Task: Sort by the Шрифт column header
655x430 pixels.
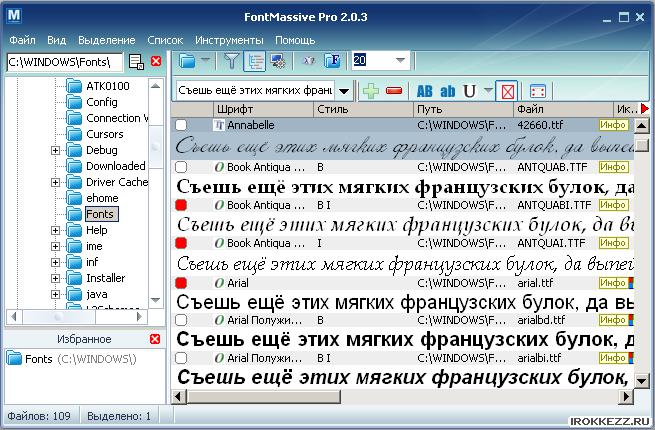Action: point(263,109)
